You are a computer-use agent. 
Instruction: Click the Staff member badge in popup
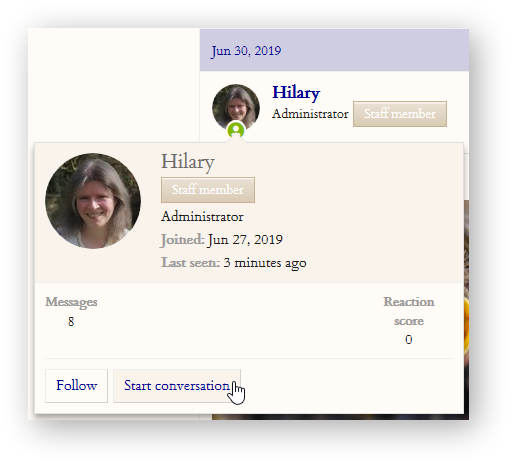point(208,190)
